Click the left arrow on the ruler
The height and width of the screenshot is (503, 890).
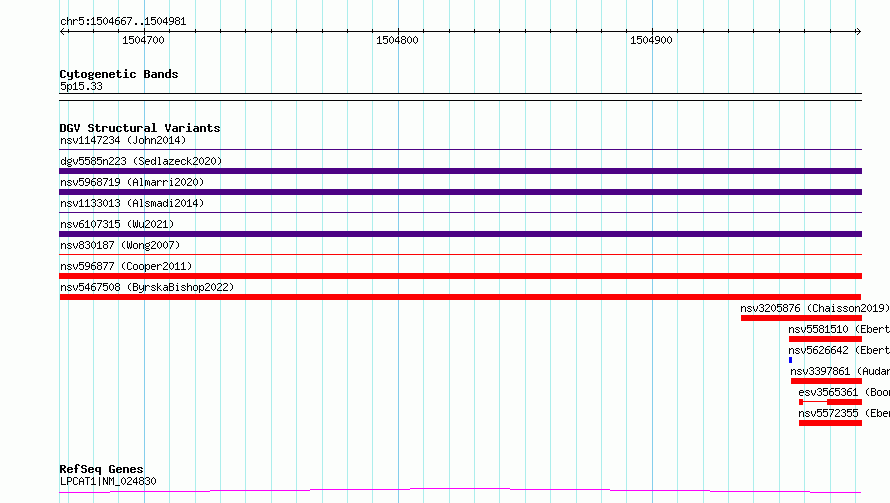point(62,31)
